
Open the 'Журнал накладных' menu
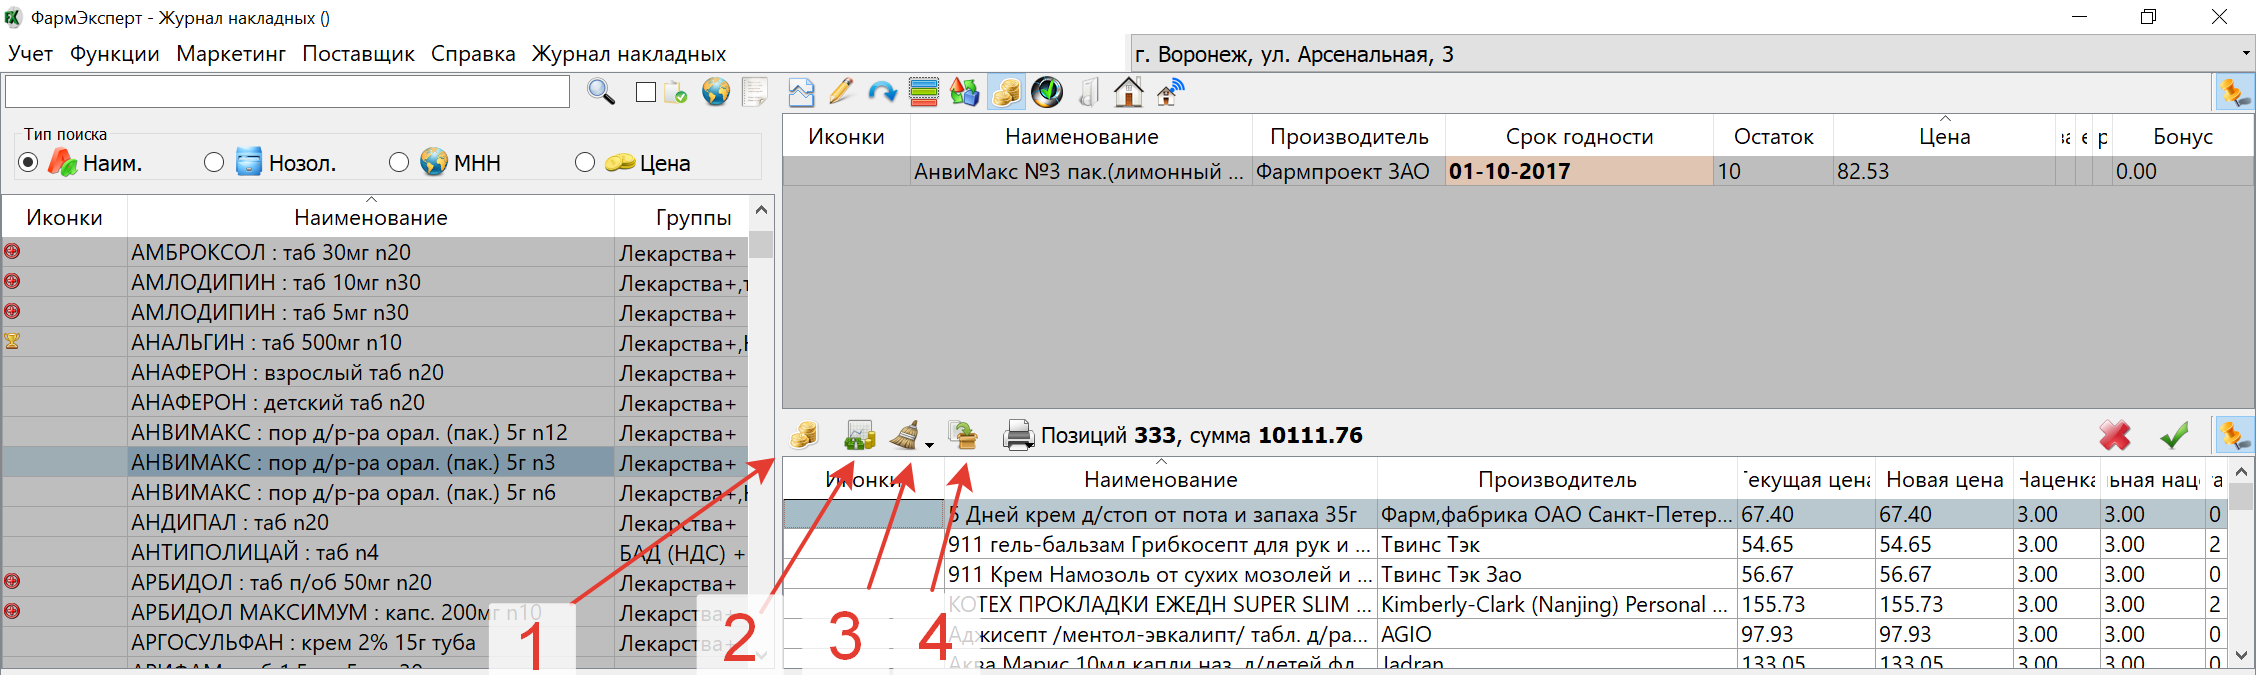click(x=628, y=54)
